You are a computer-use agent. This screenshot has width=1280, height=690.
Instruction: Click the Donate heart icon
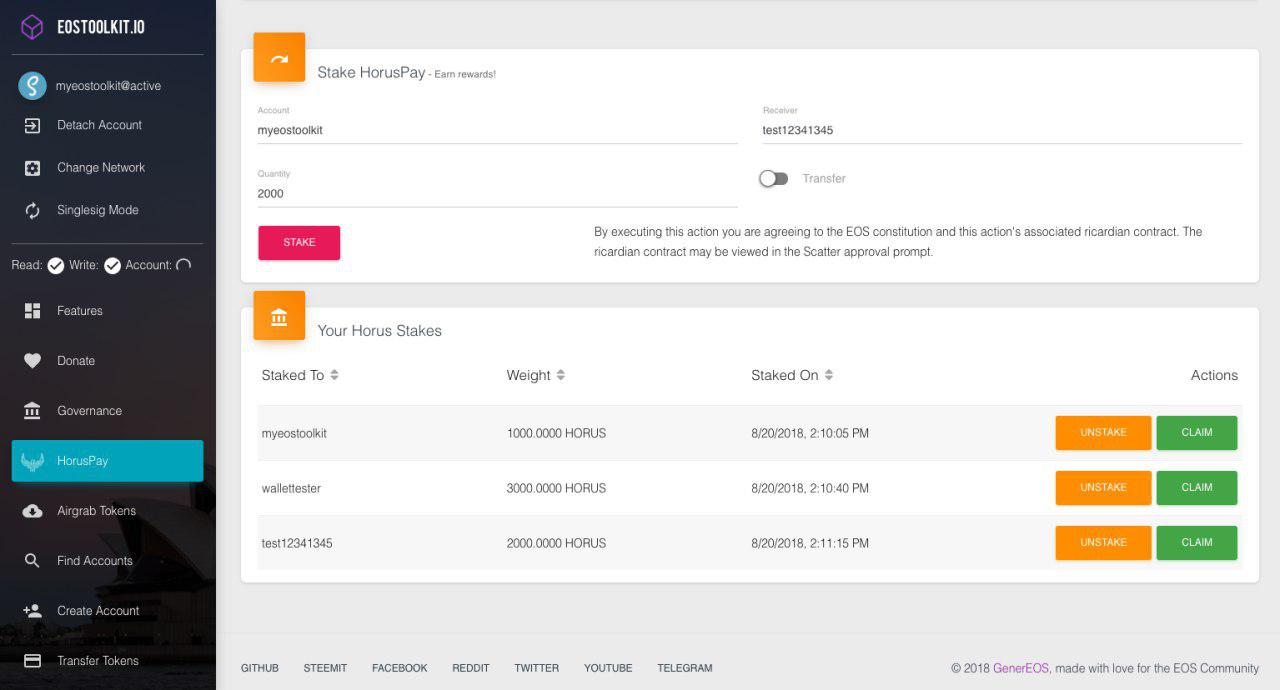33,360
